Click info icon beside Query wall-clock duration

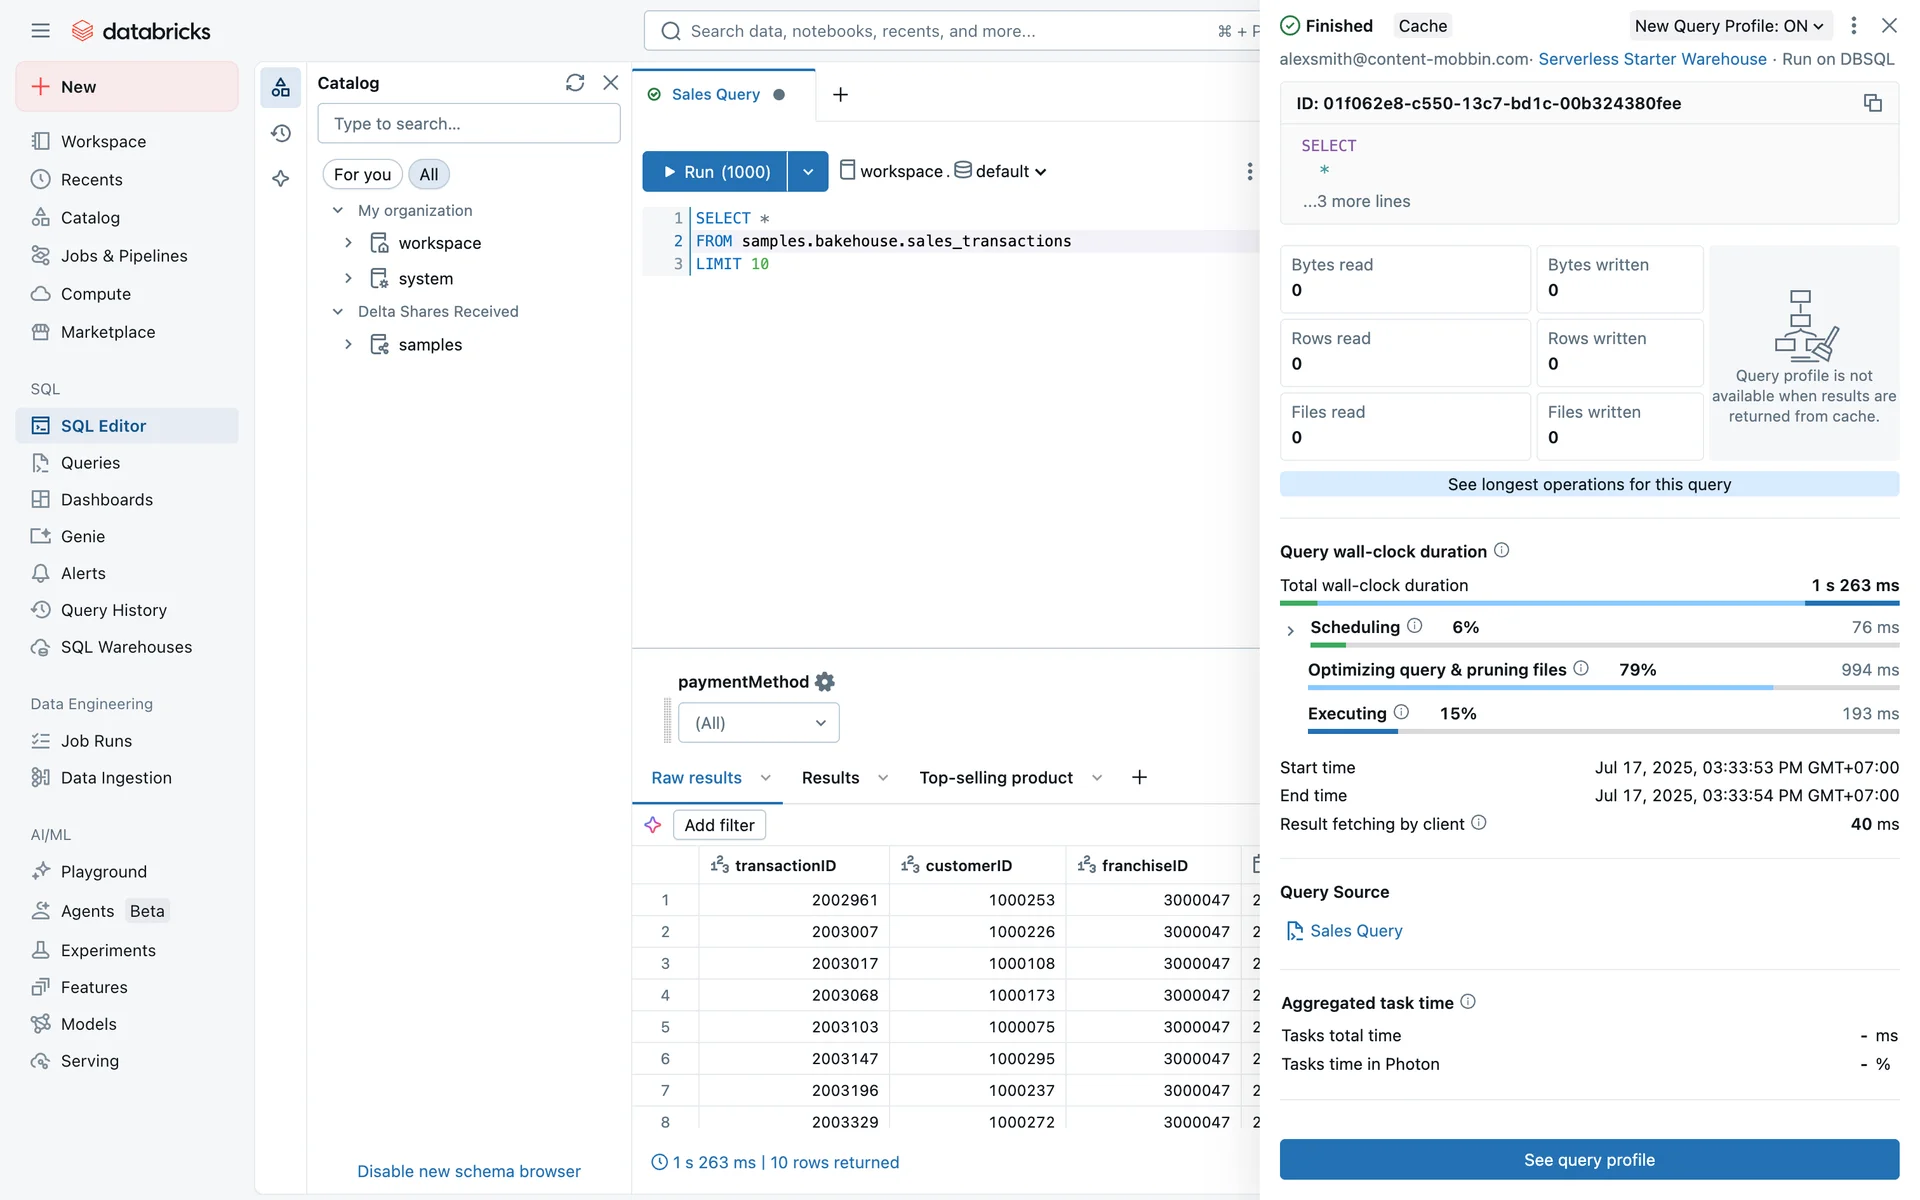(x=1501, y=551)
